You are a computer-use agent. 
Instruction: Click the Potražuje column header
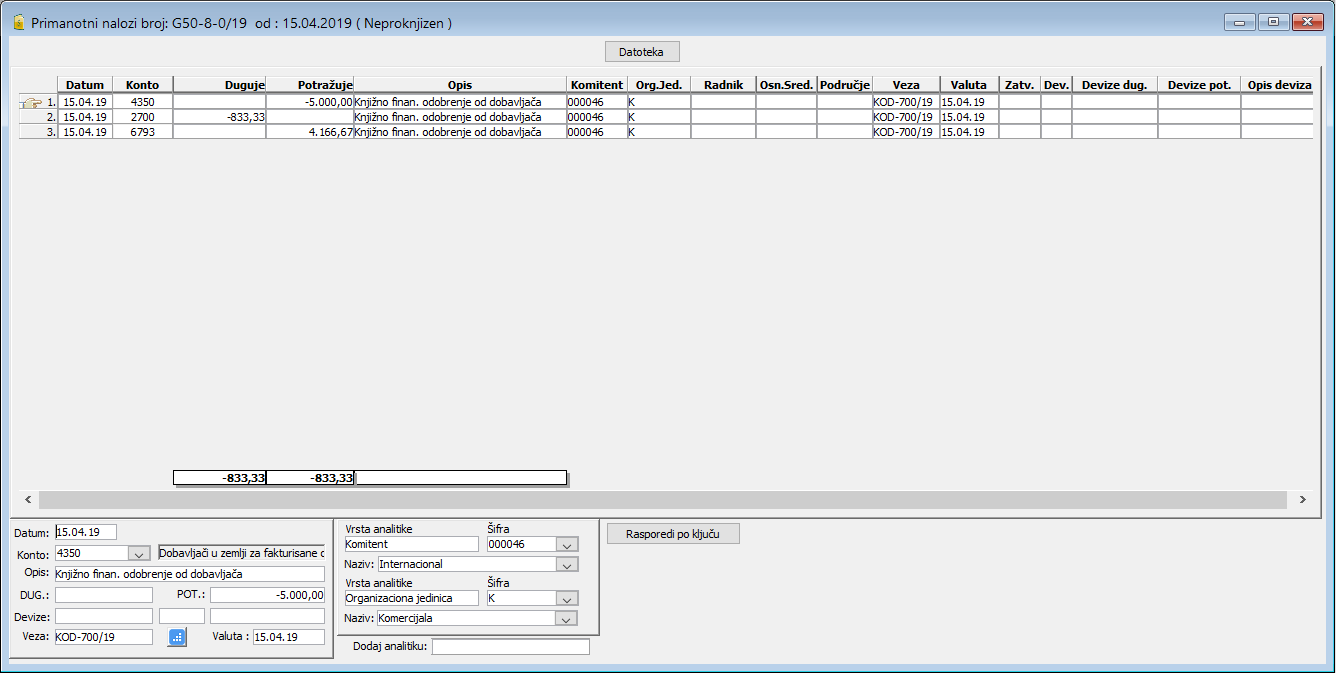click(310, 85)
